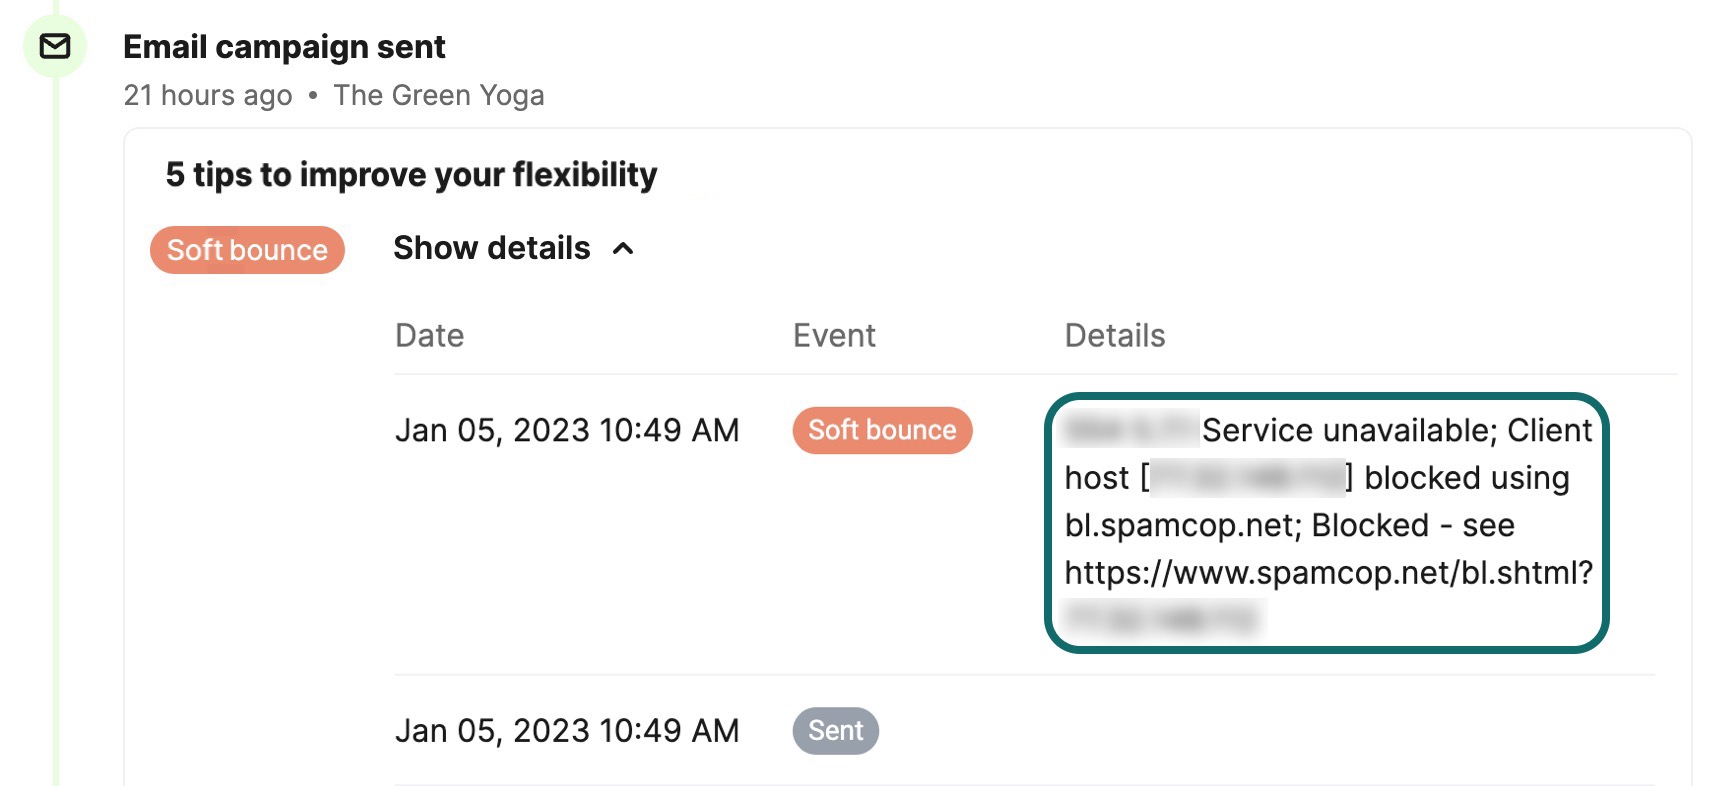Viewport: 1730px width, 786px height.
Task: Open the Email campaign sent heading
Action: click(x=284, y=47)
